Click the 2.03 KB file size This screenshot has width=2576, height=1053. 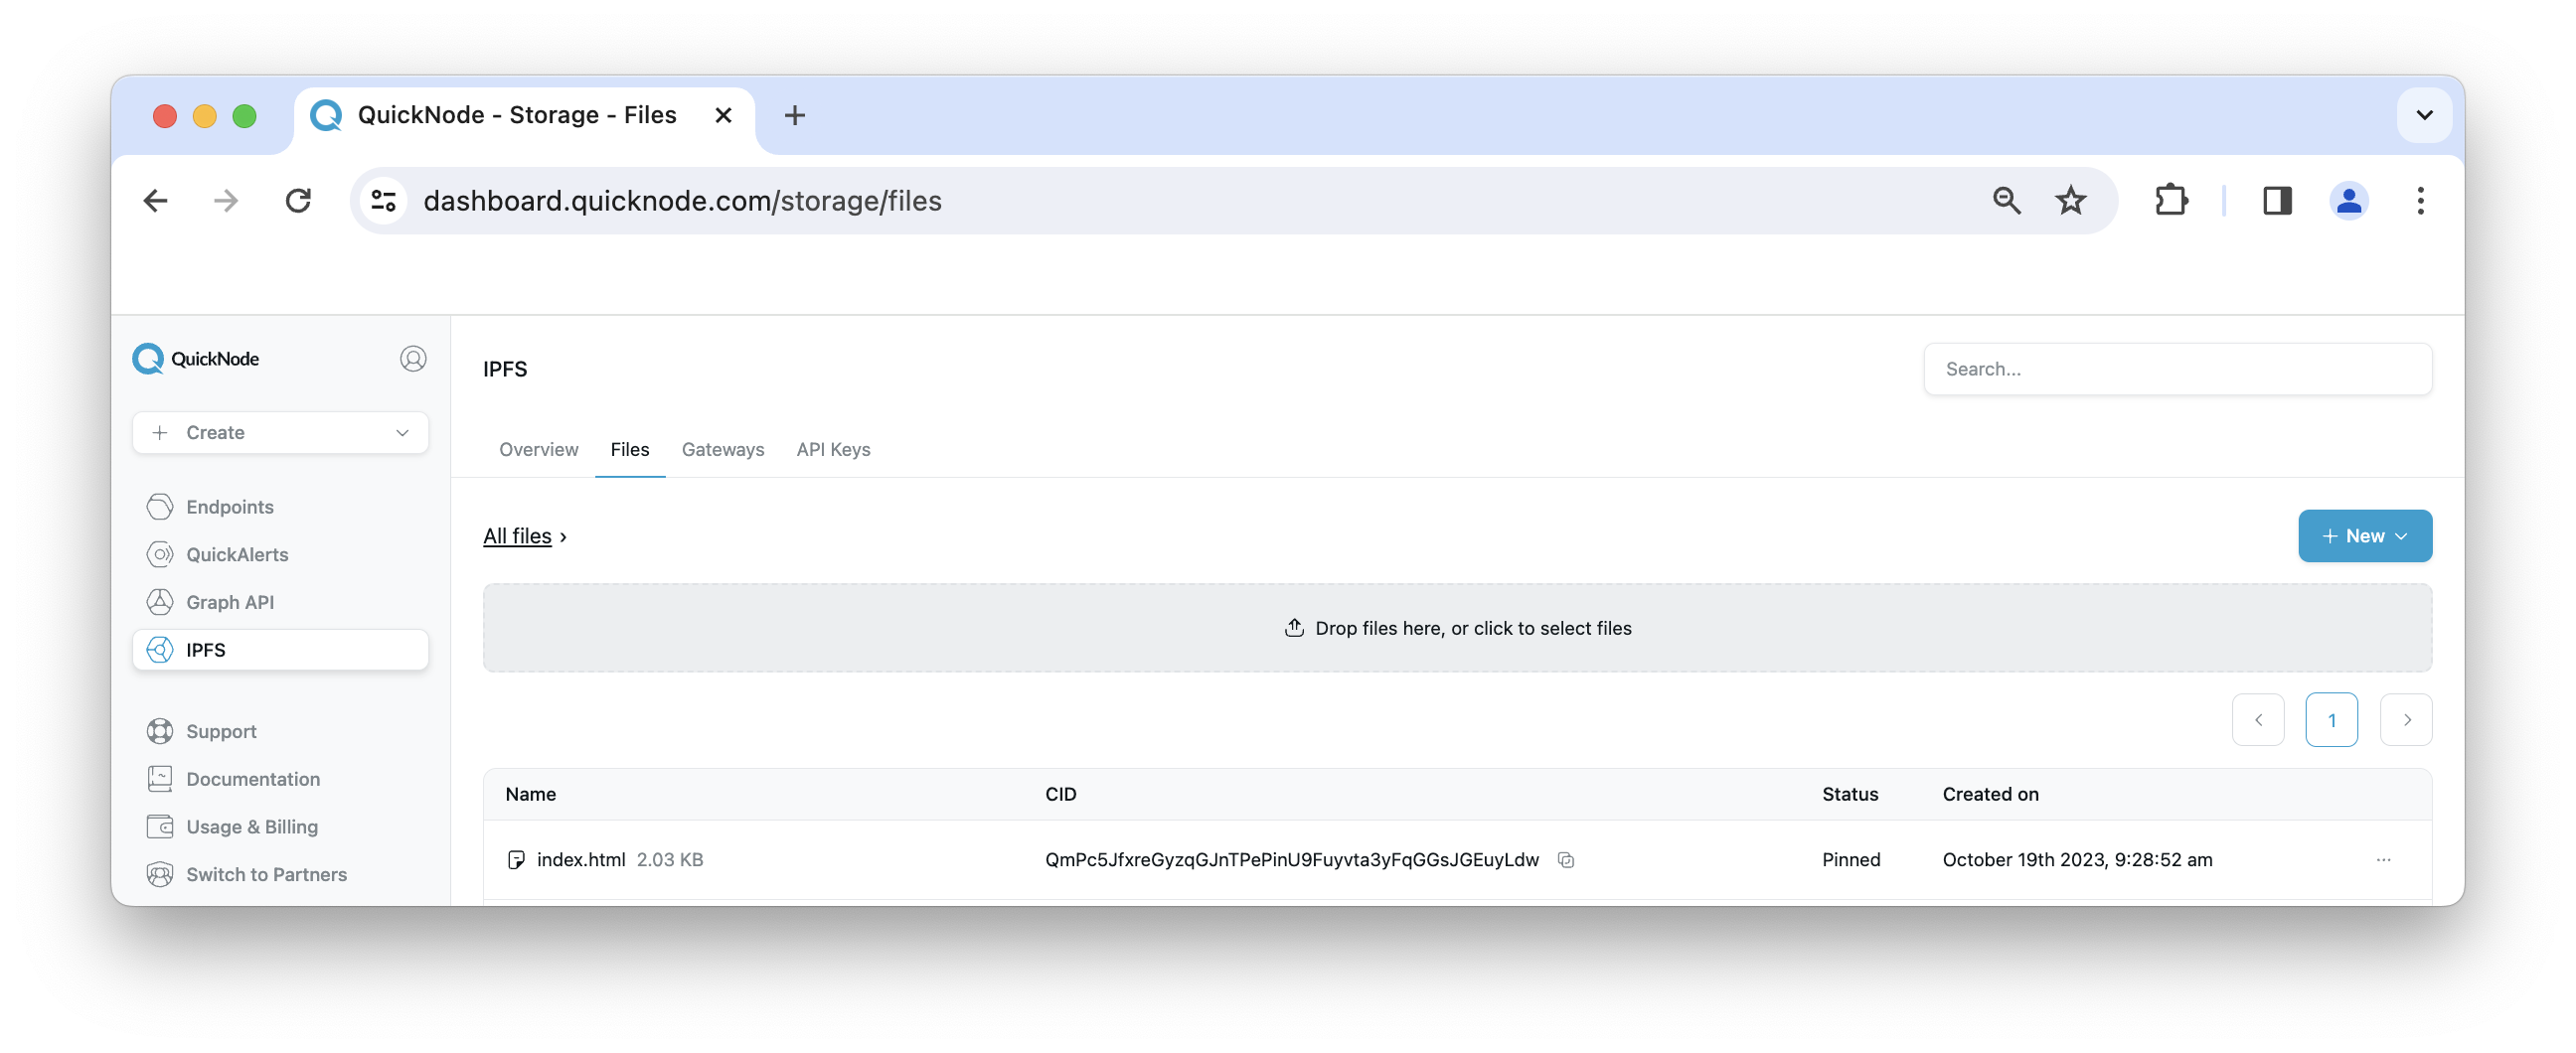tap(670, 860)
